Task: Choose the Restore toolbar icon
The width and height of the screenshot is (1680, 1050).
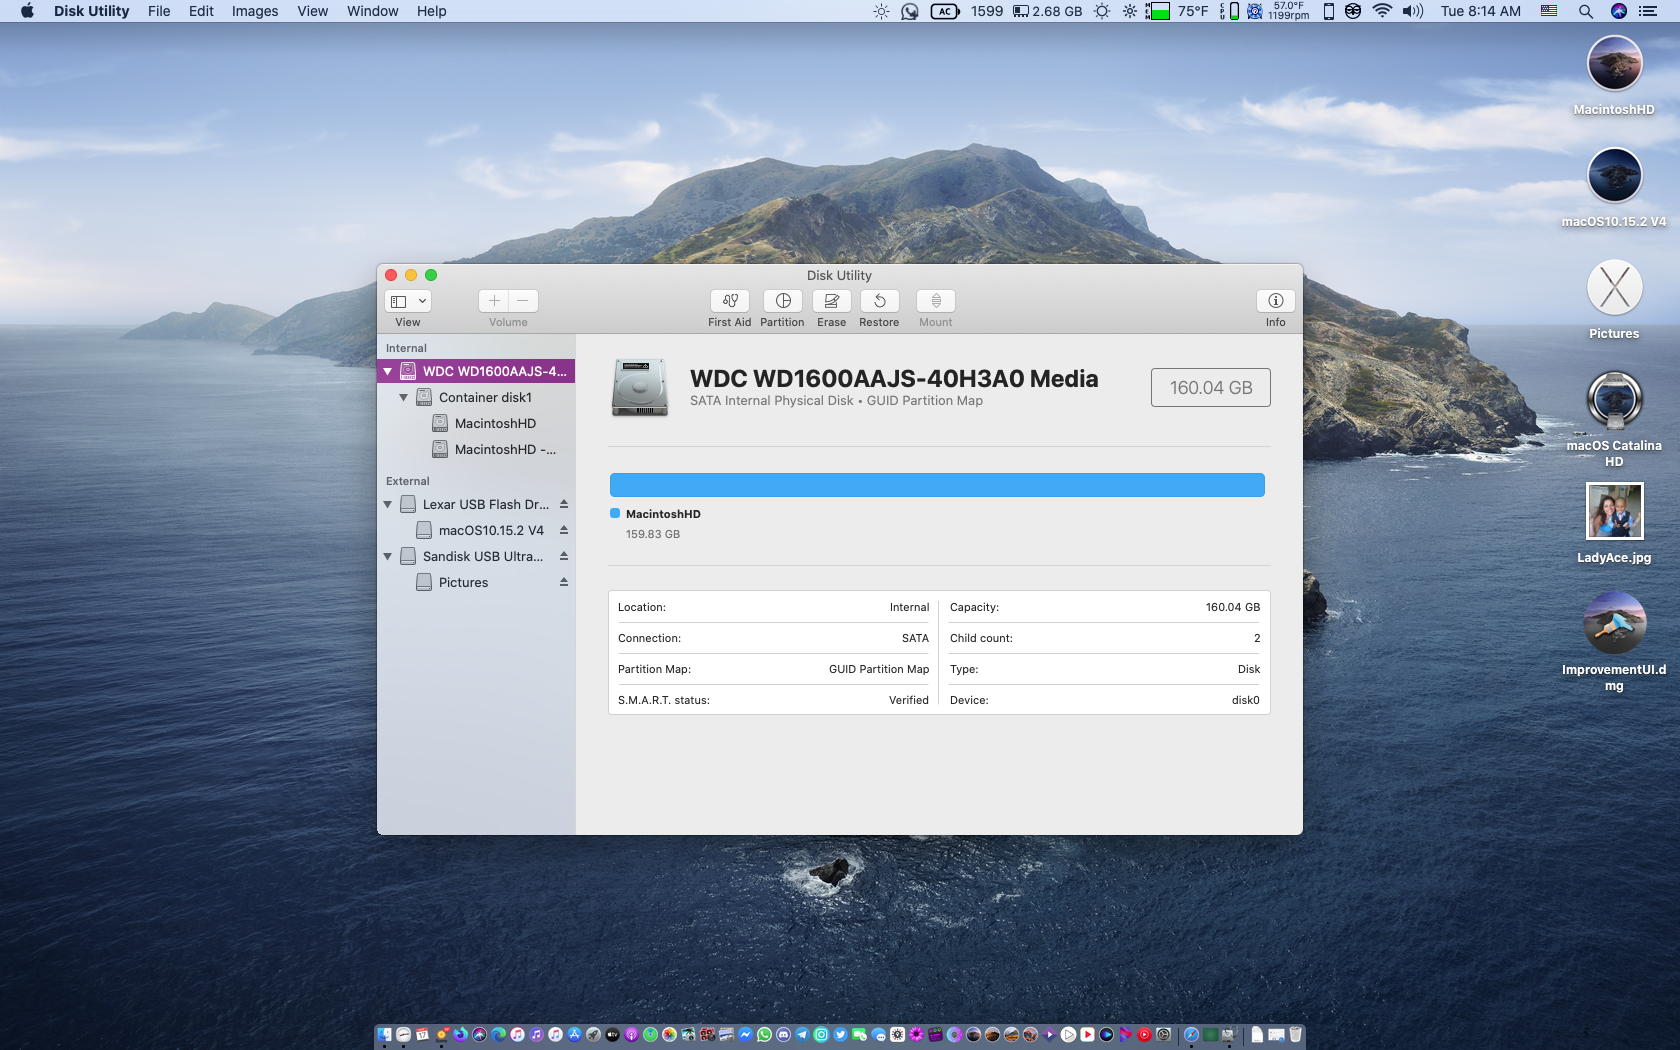Action: point(880,301)
